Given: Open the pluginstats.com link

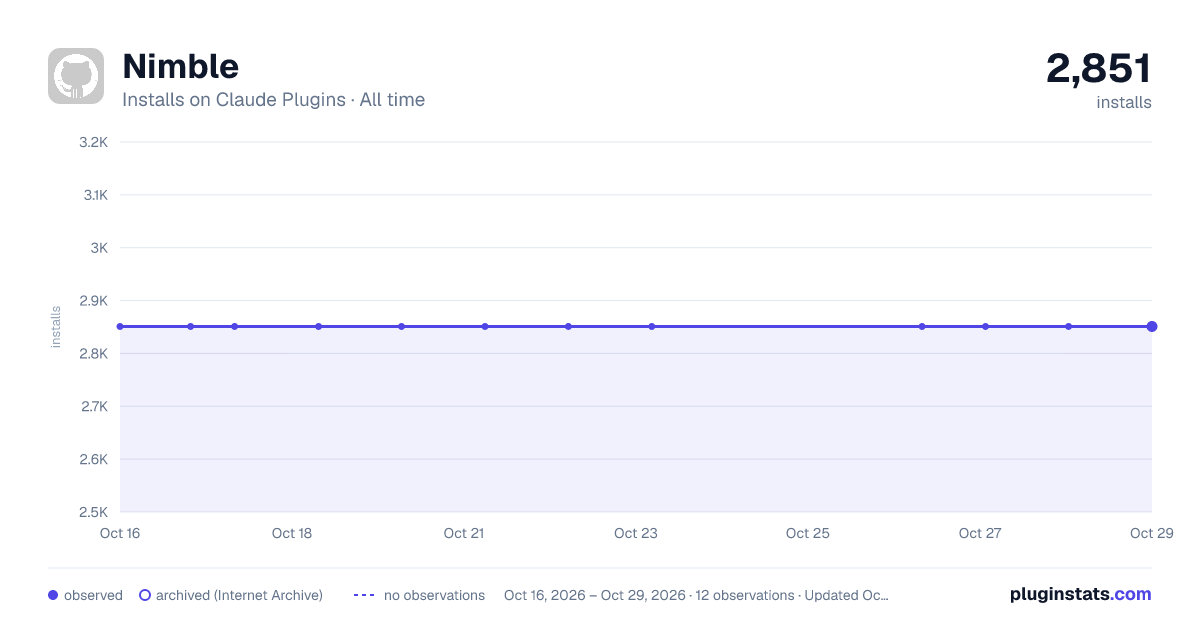Looking at the screenshot, I should [1081, 594].
